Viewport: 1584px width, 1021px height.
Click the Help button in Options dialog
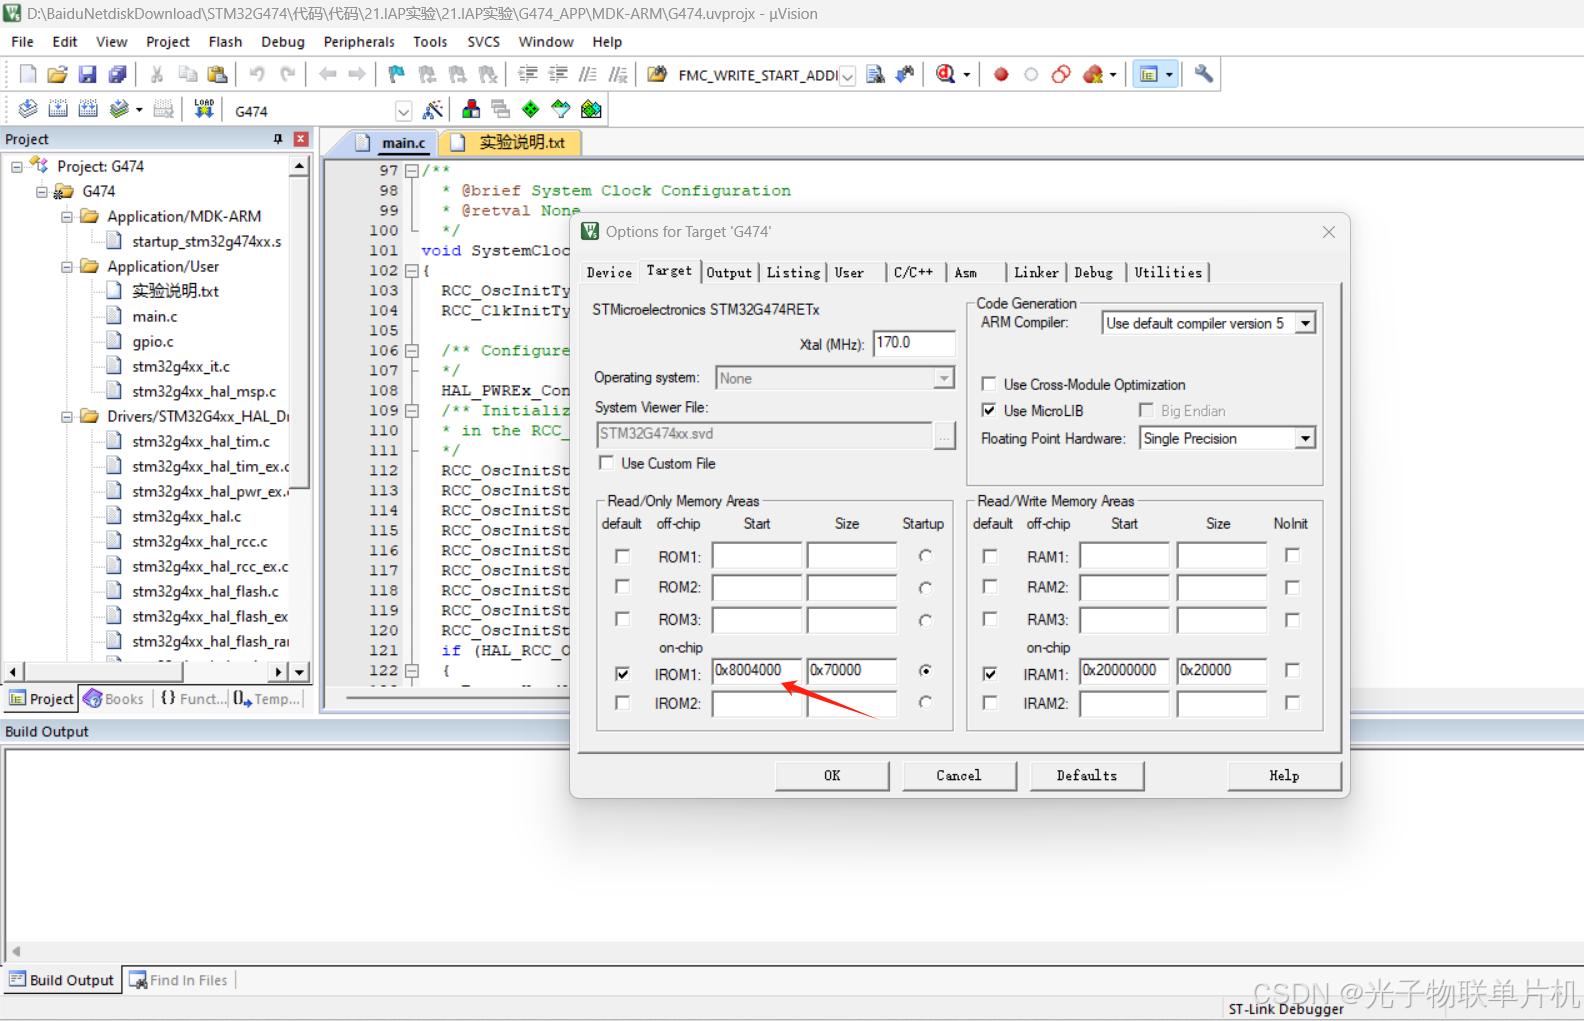[x=1284, y=775]
